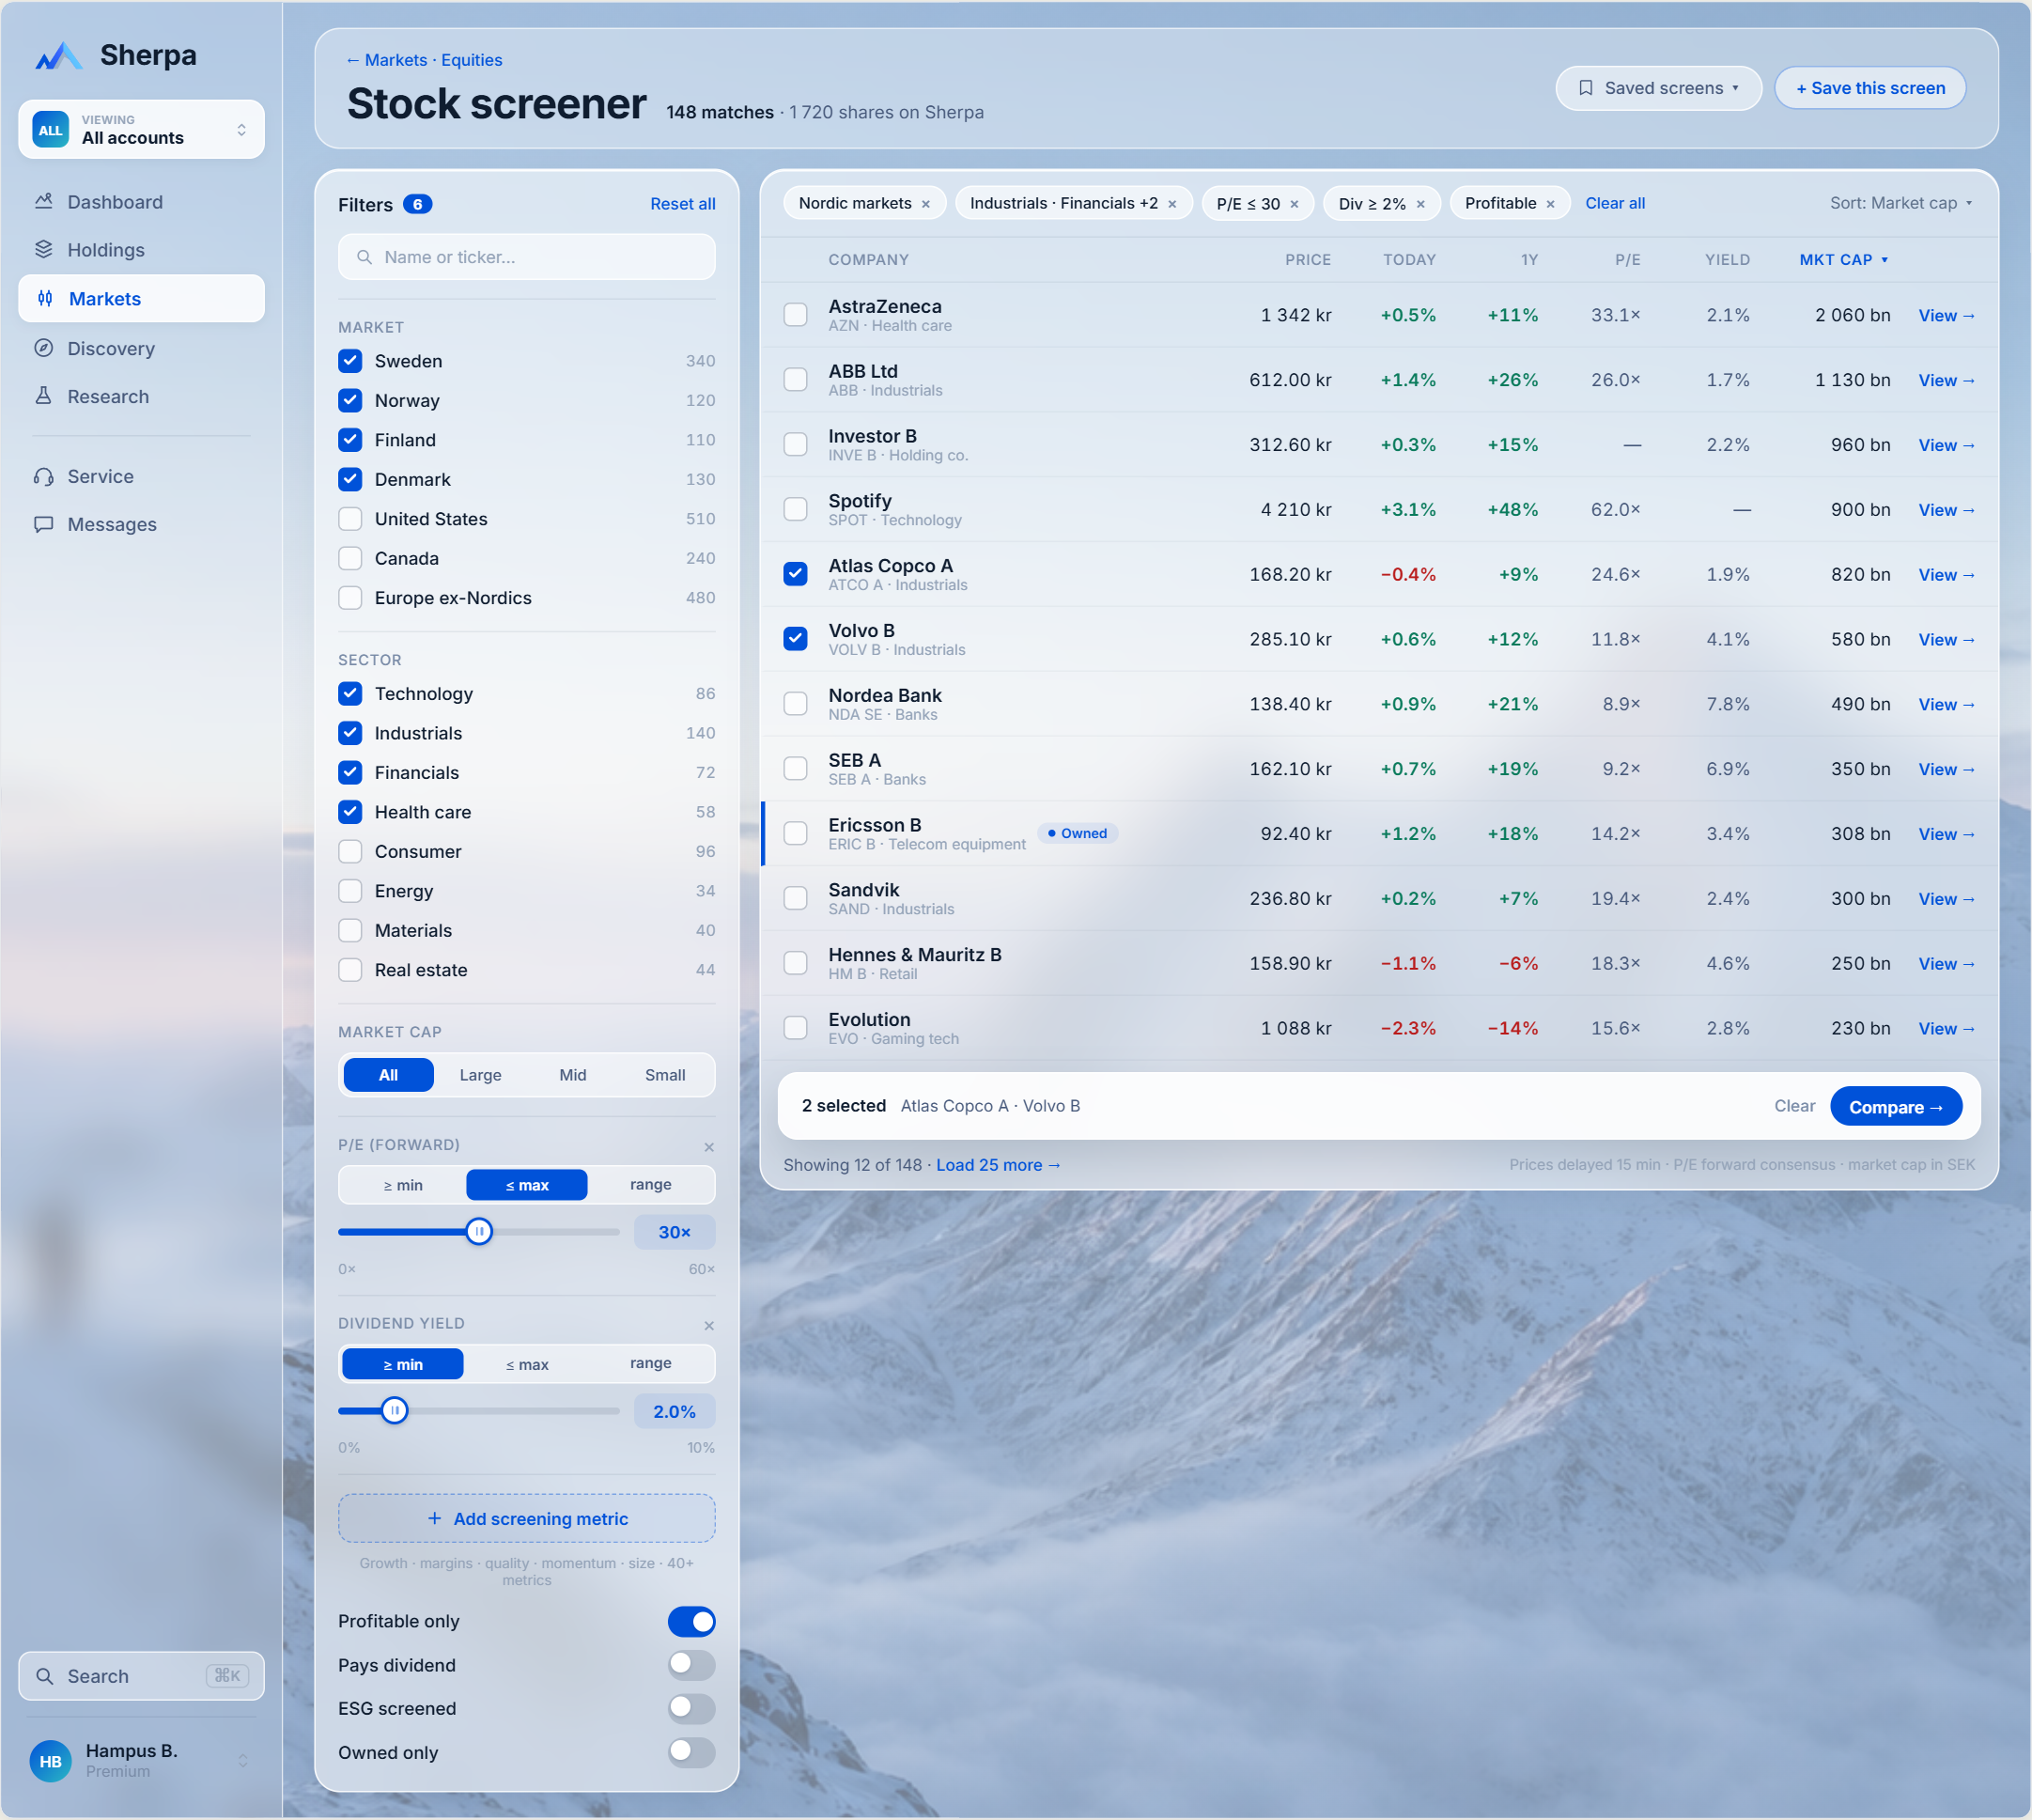Click the Markets candlestick icon
This screenshot has height=1820, width=2032.
pos(45,299)
